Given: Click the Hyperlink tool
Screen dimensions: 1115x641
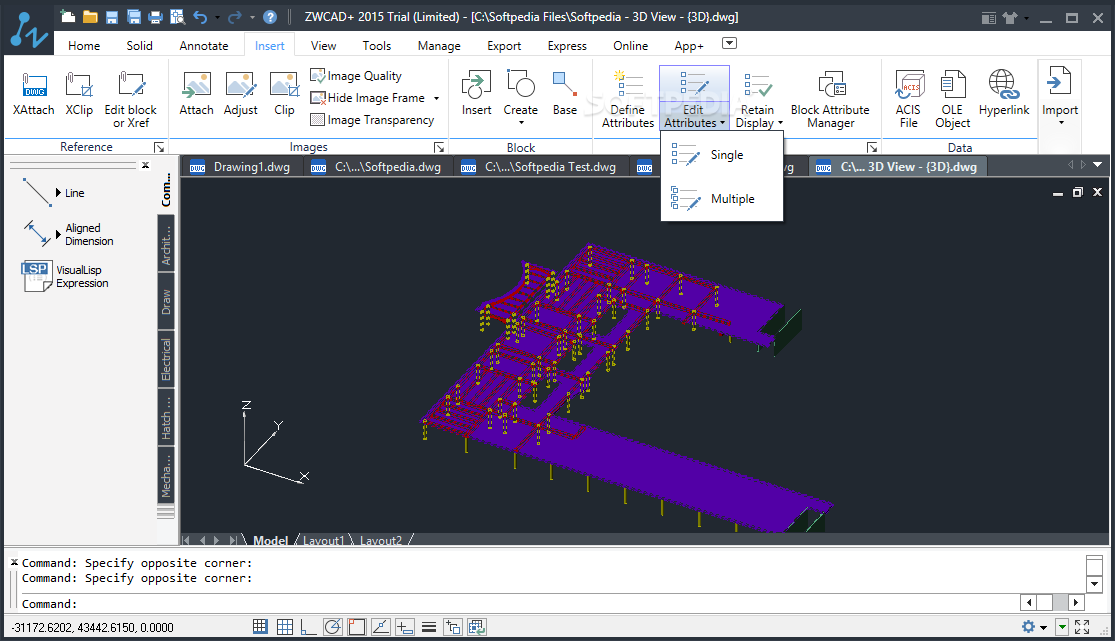Looking at the screenshot, I should [x=1003, y=94].
